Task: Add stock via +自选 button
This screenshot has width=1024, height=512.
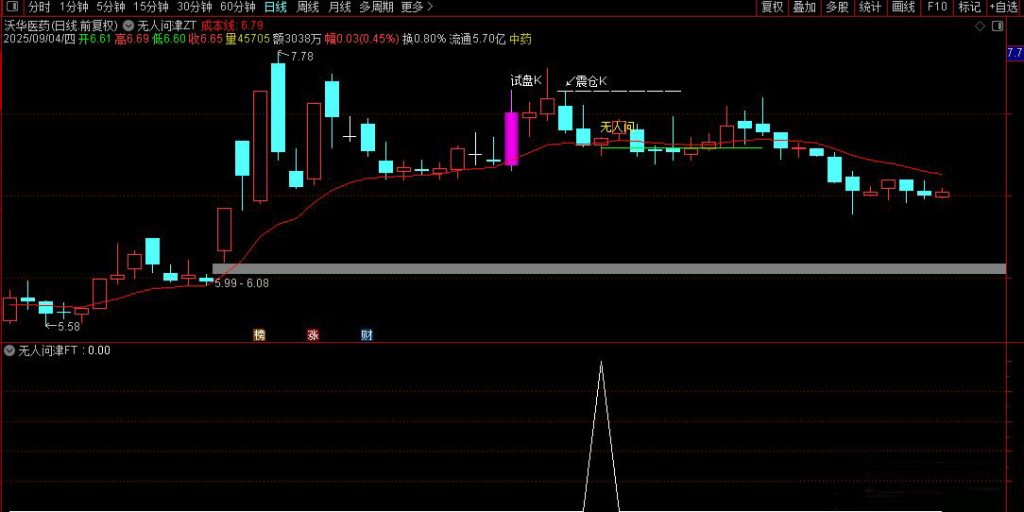Action: (1003, 7)
